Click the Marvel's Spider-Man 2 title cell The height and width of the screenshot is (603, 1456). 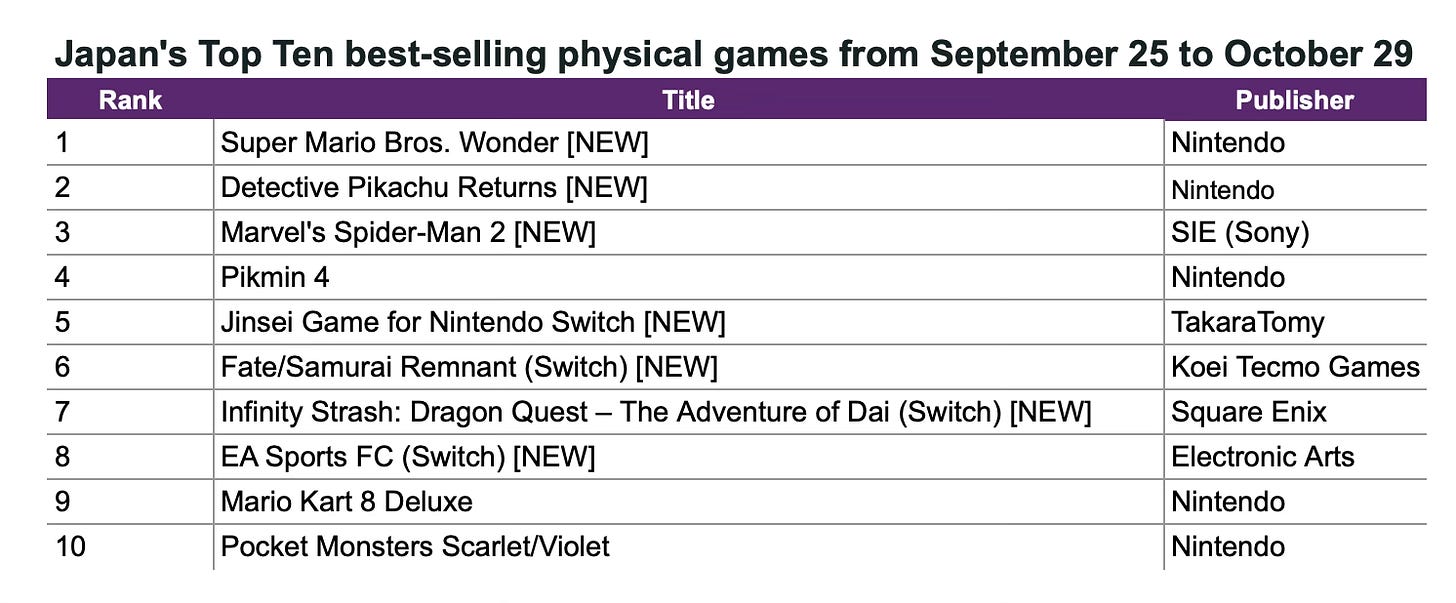point(408,233)
